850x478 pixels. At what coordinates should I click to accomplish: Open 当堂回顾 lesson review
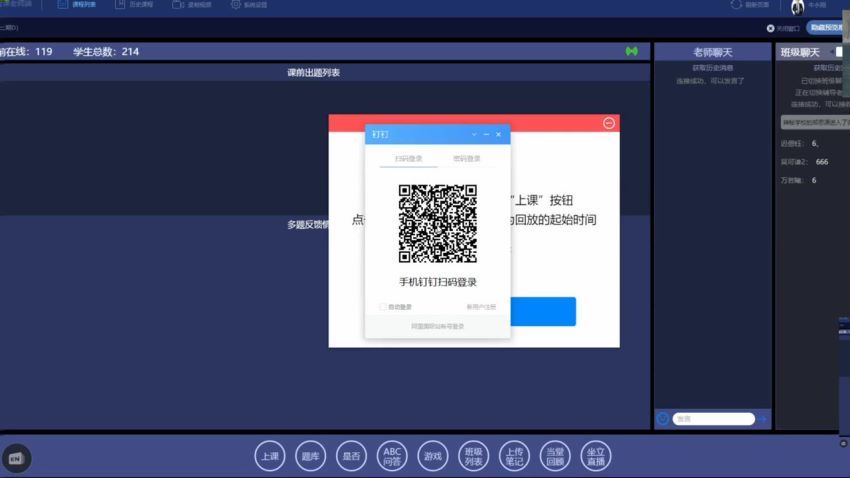pos(556,456)
